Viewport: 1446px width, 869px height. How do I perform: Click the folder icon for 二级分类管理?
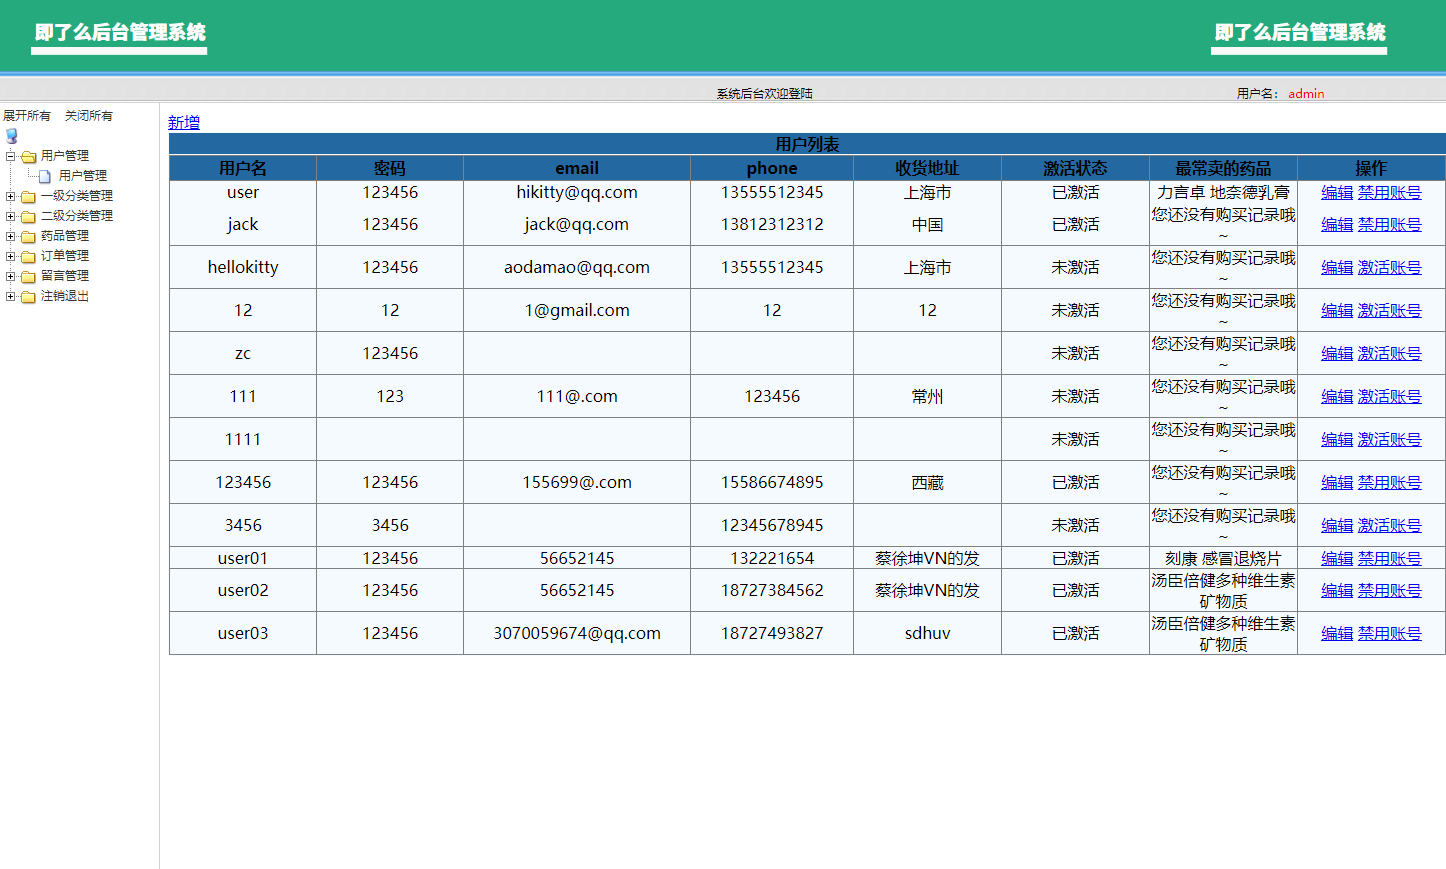(29, 217)
